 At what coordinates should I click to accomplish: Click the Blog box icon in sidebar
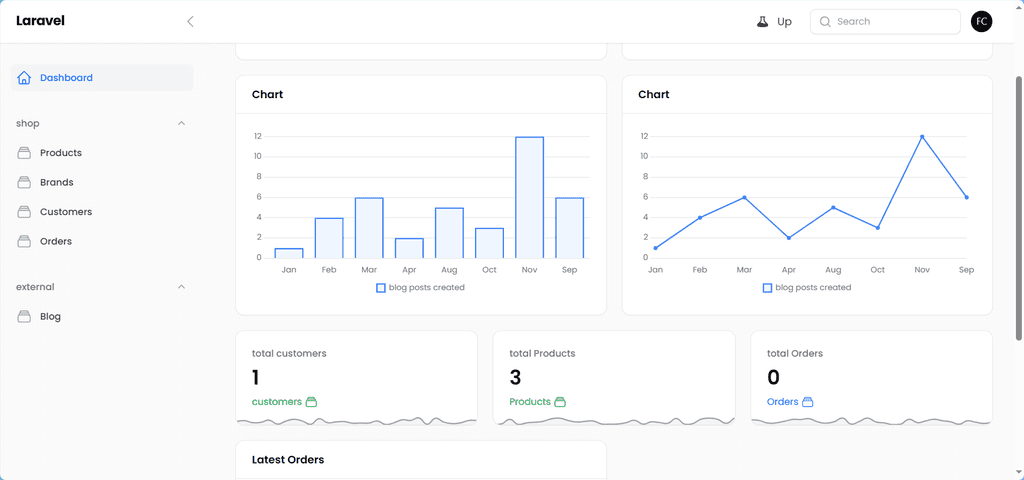point(24,316)
